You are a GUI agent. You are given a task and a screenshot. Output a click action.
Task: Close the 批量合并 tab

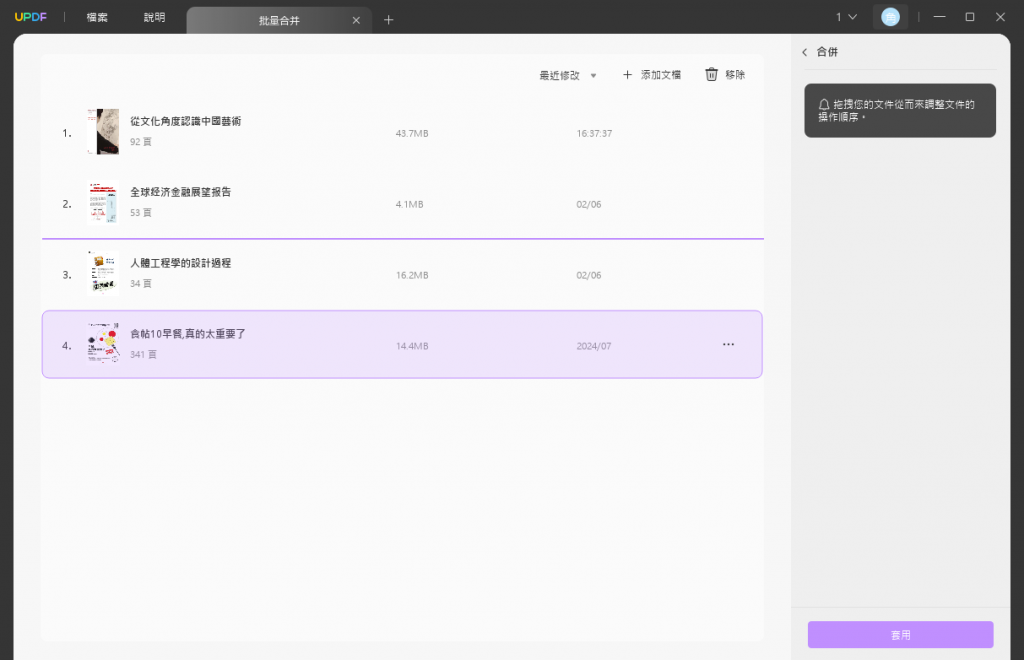[356, 20]
